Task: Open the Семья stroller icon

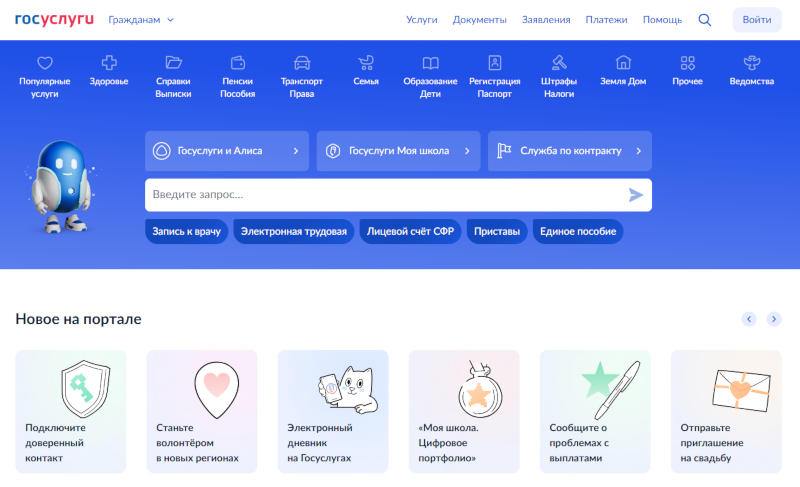Action: click(x=366, y=63)
